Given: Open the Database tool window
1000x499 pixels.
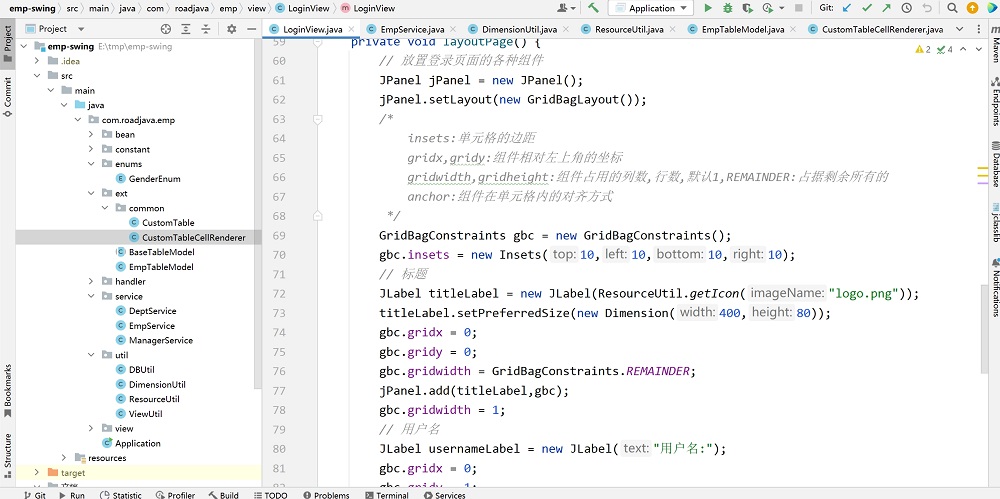Looking at the screenshot, I should pyautogui.click(x=994, y=165).
